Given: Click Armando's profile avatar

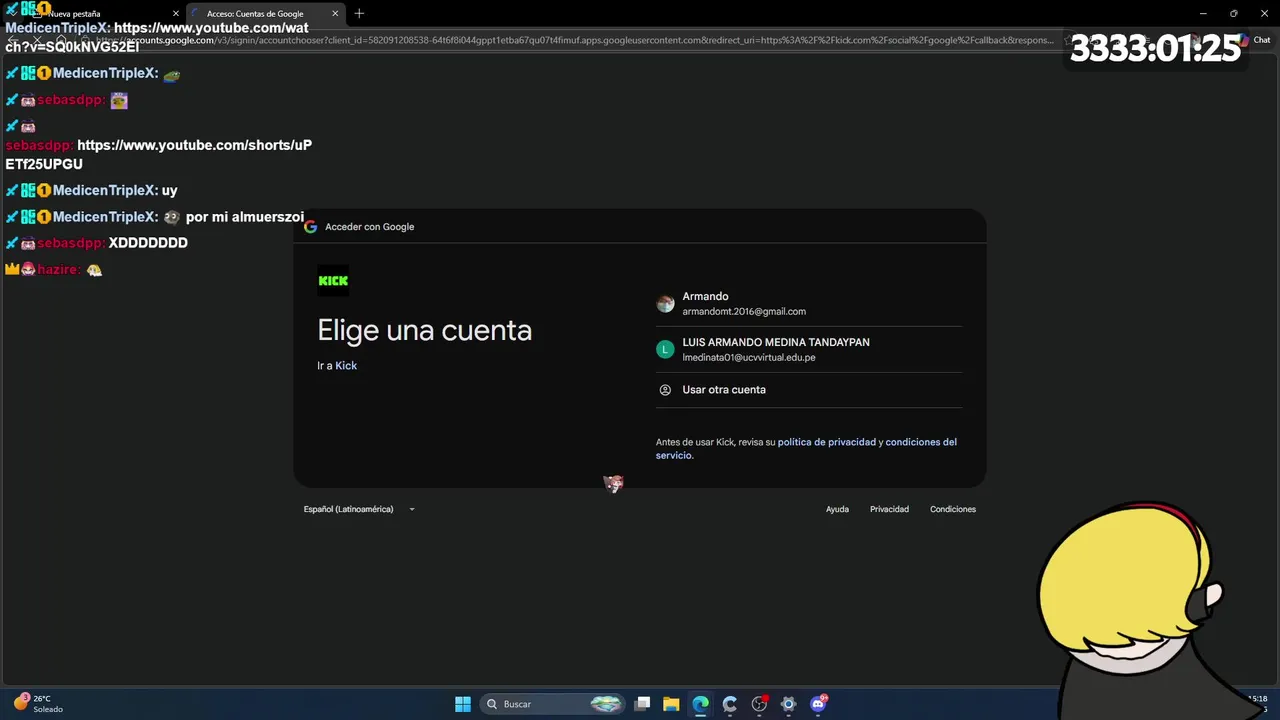Looking at the screenshot, I should (x=665, y=304).
